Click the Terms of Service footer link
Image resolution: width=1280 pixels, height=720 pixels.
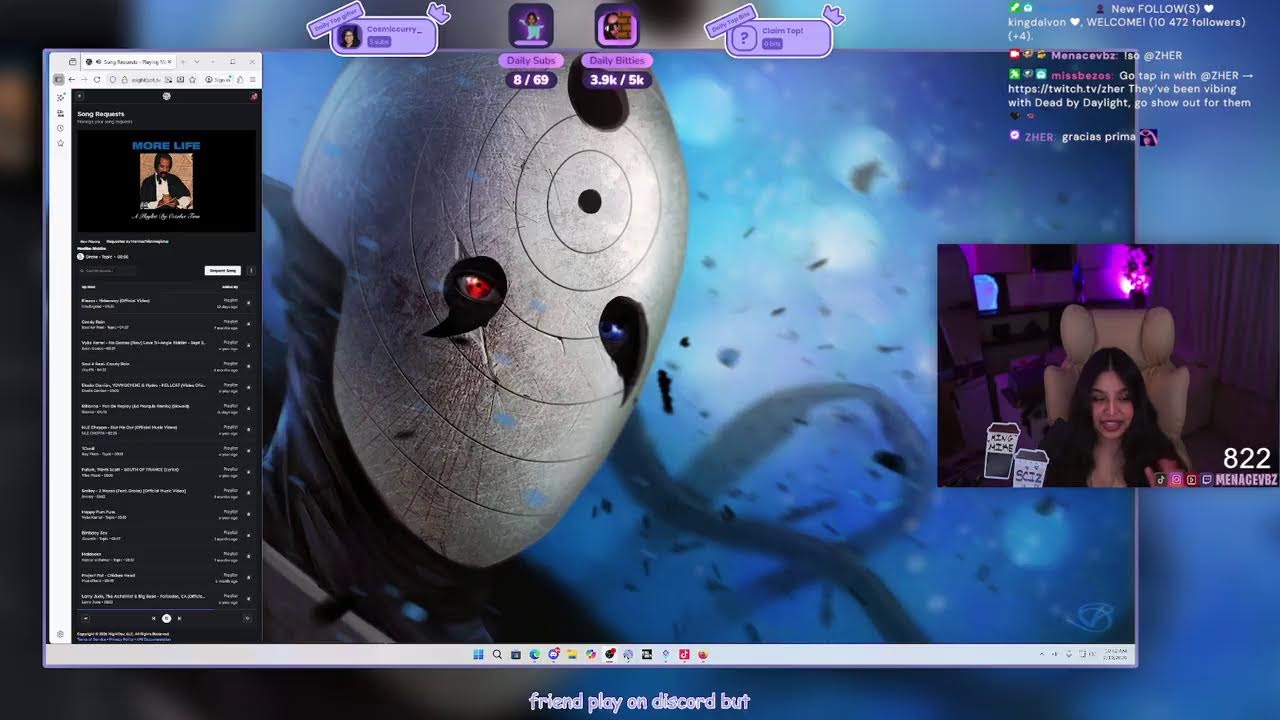pyautogui.click(x=91, y=638)
